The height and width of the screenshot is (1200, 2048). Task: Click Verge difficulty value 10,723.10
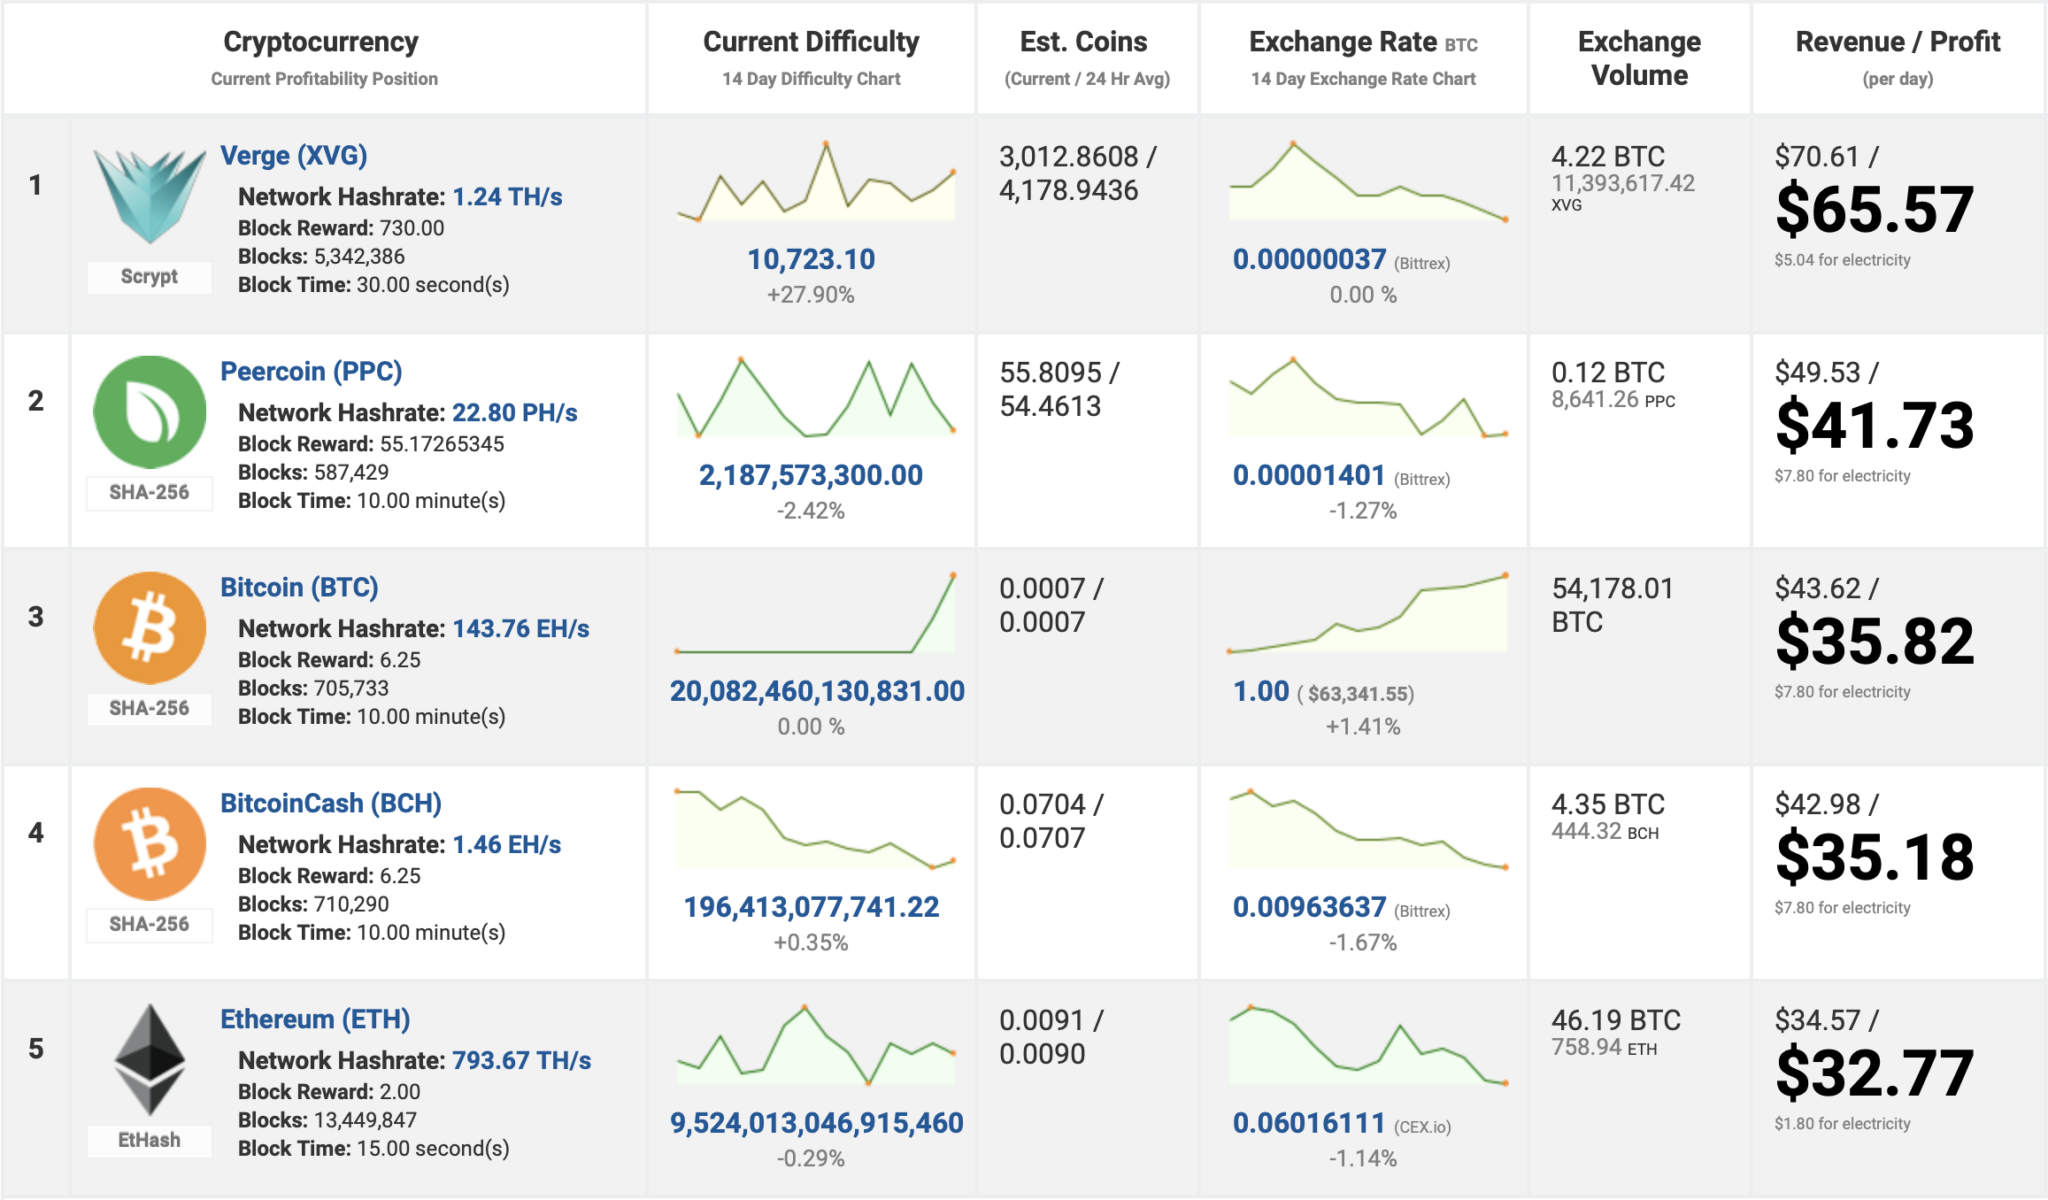(x=811, y=260)
